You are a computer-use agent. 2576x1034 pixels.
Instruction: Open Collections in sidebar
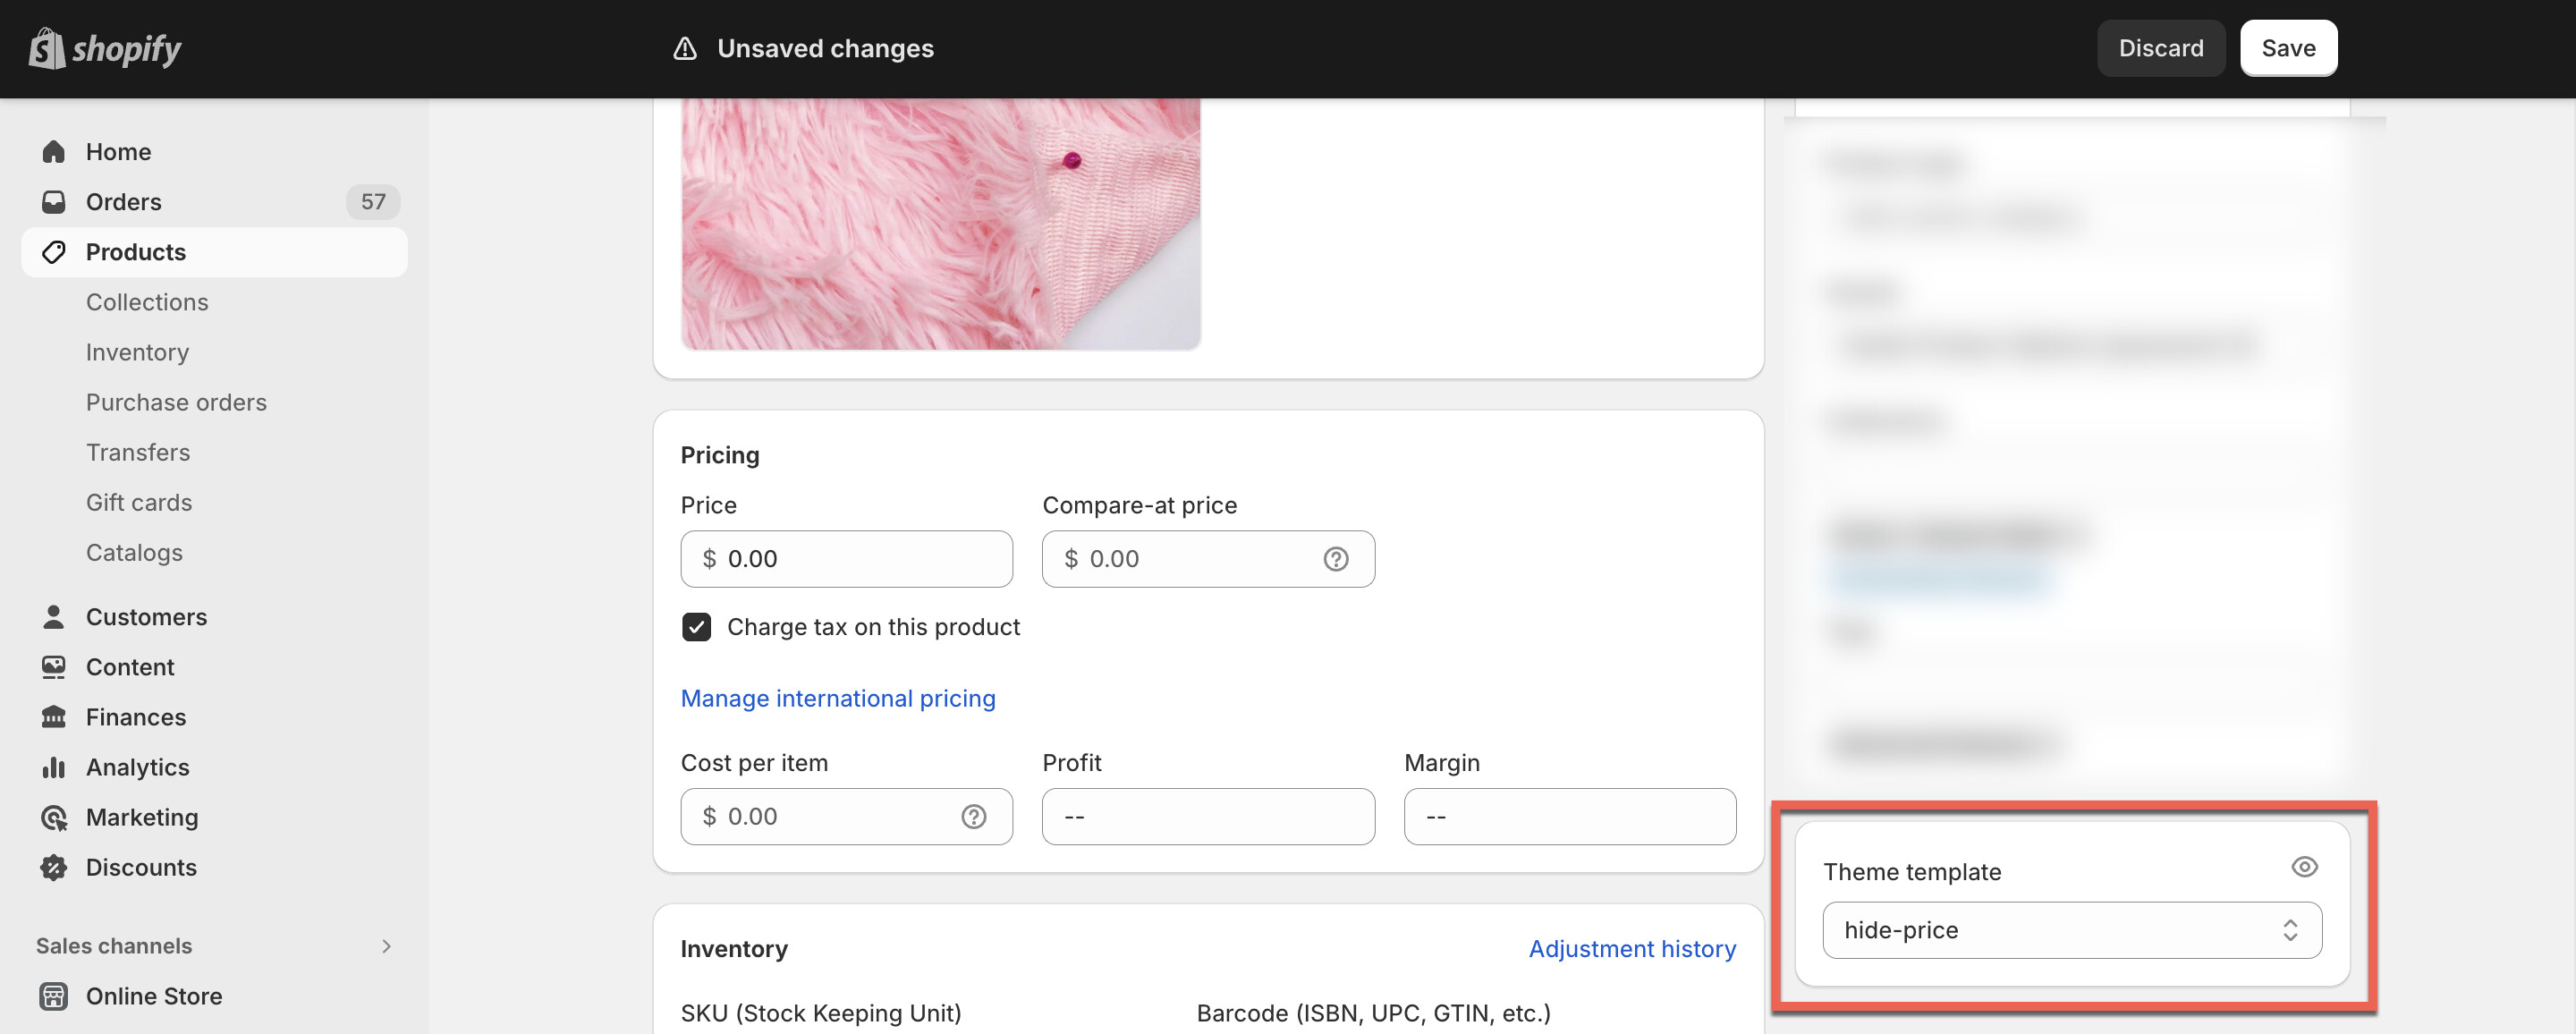(x=147, y=302)
